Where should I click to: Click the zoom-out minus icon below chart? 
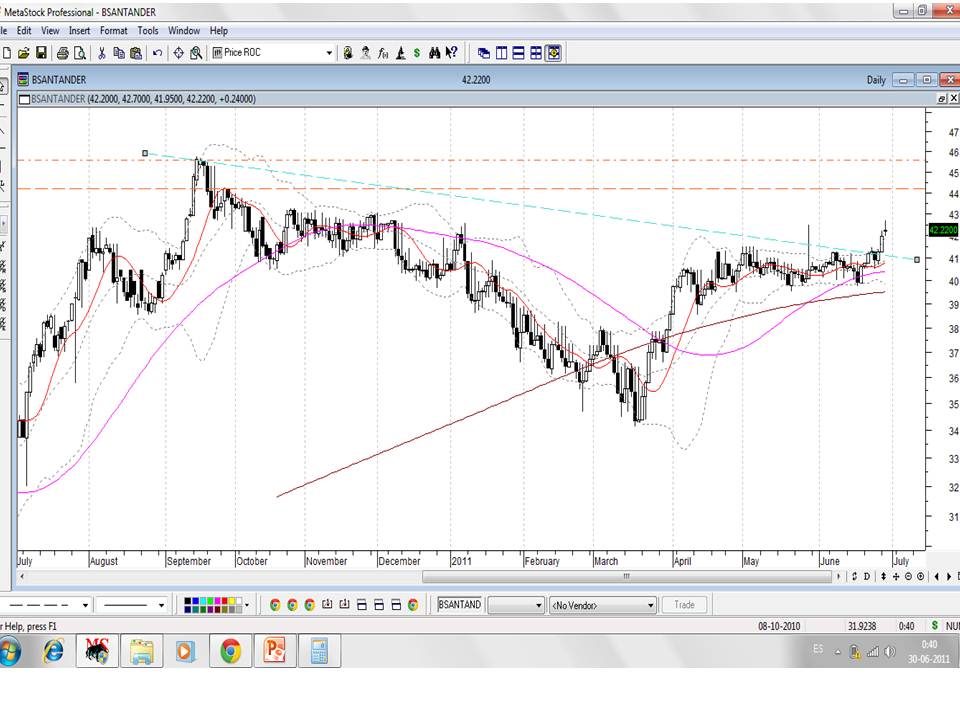click(x=909, y=576)
